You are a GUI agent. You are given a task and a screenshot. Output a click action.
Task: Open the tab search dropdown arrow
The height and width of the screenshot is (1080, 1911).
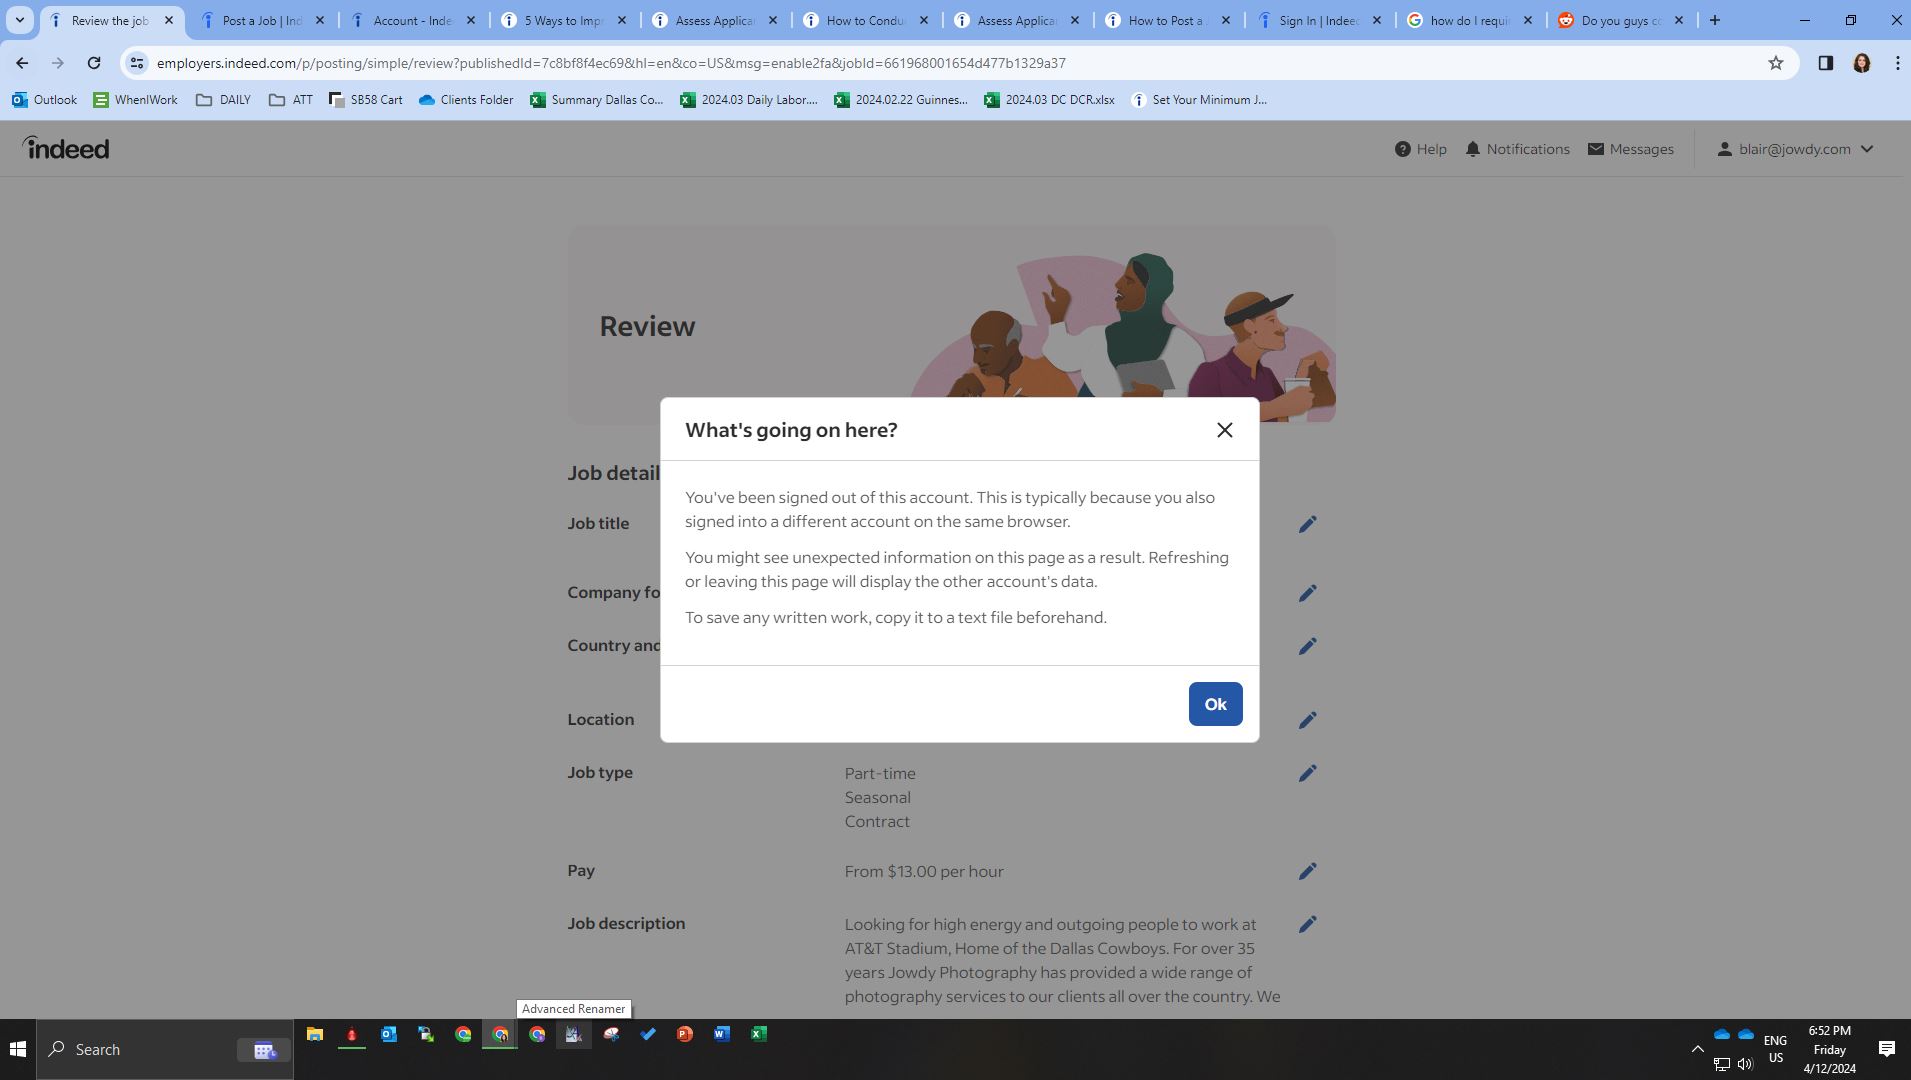(19, 20)
